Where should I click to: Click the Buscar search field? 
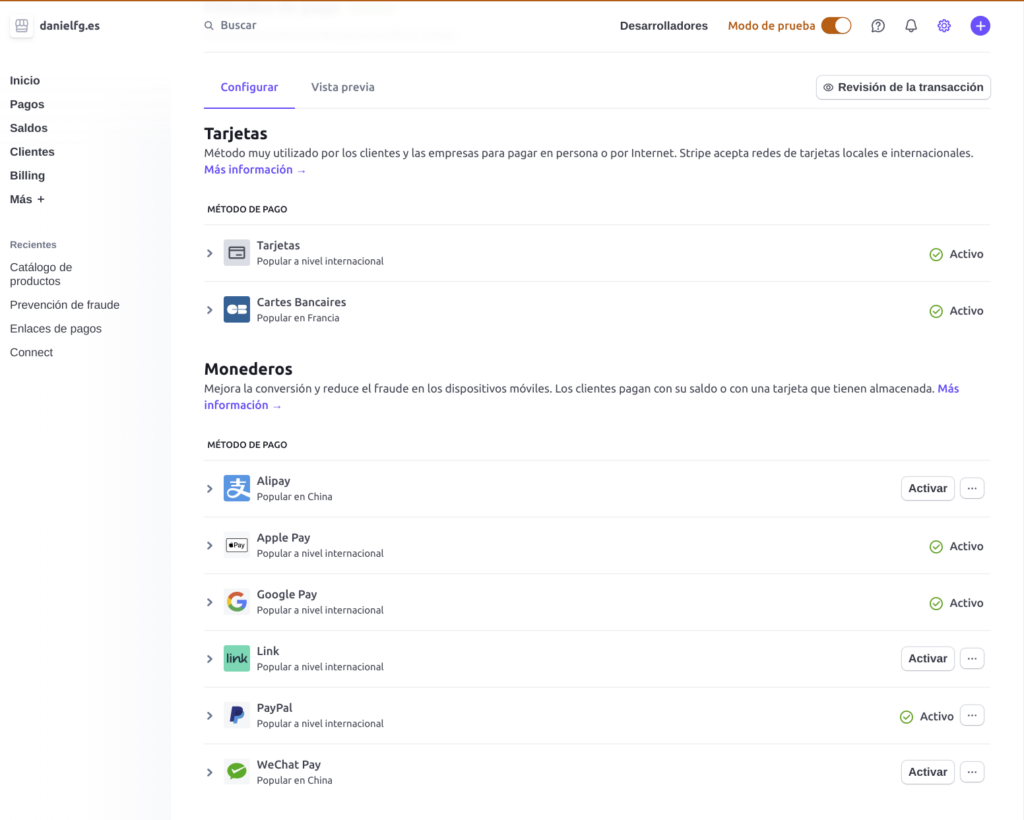tap(300, 26)
